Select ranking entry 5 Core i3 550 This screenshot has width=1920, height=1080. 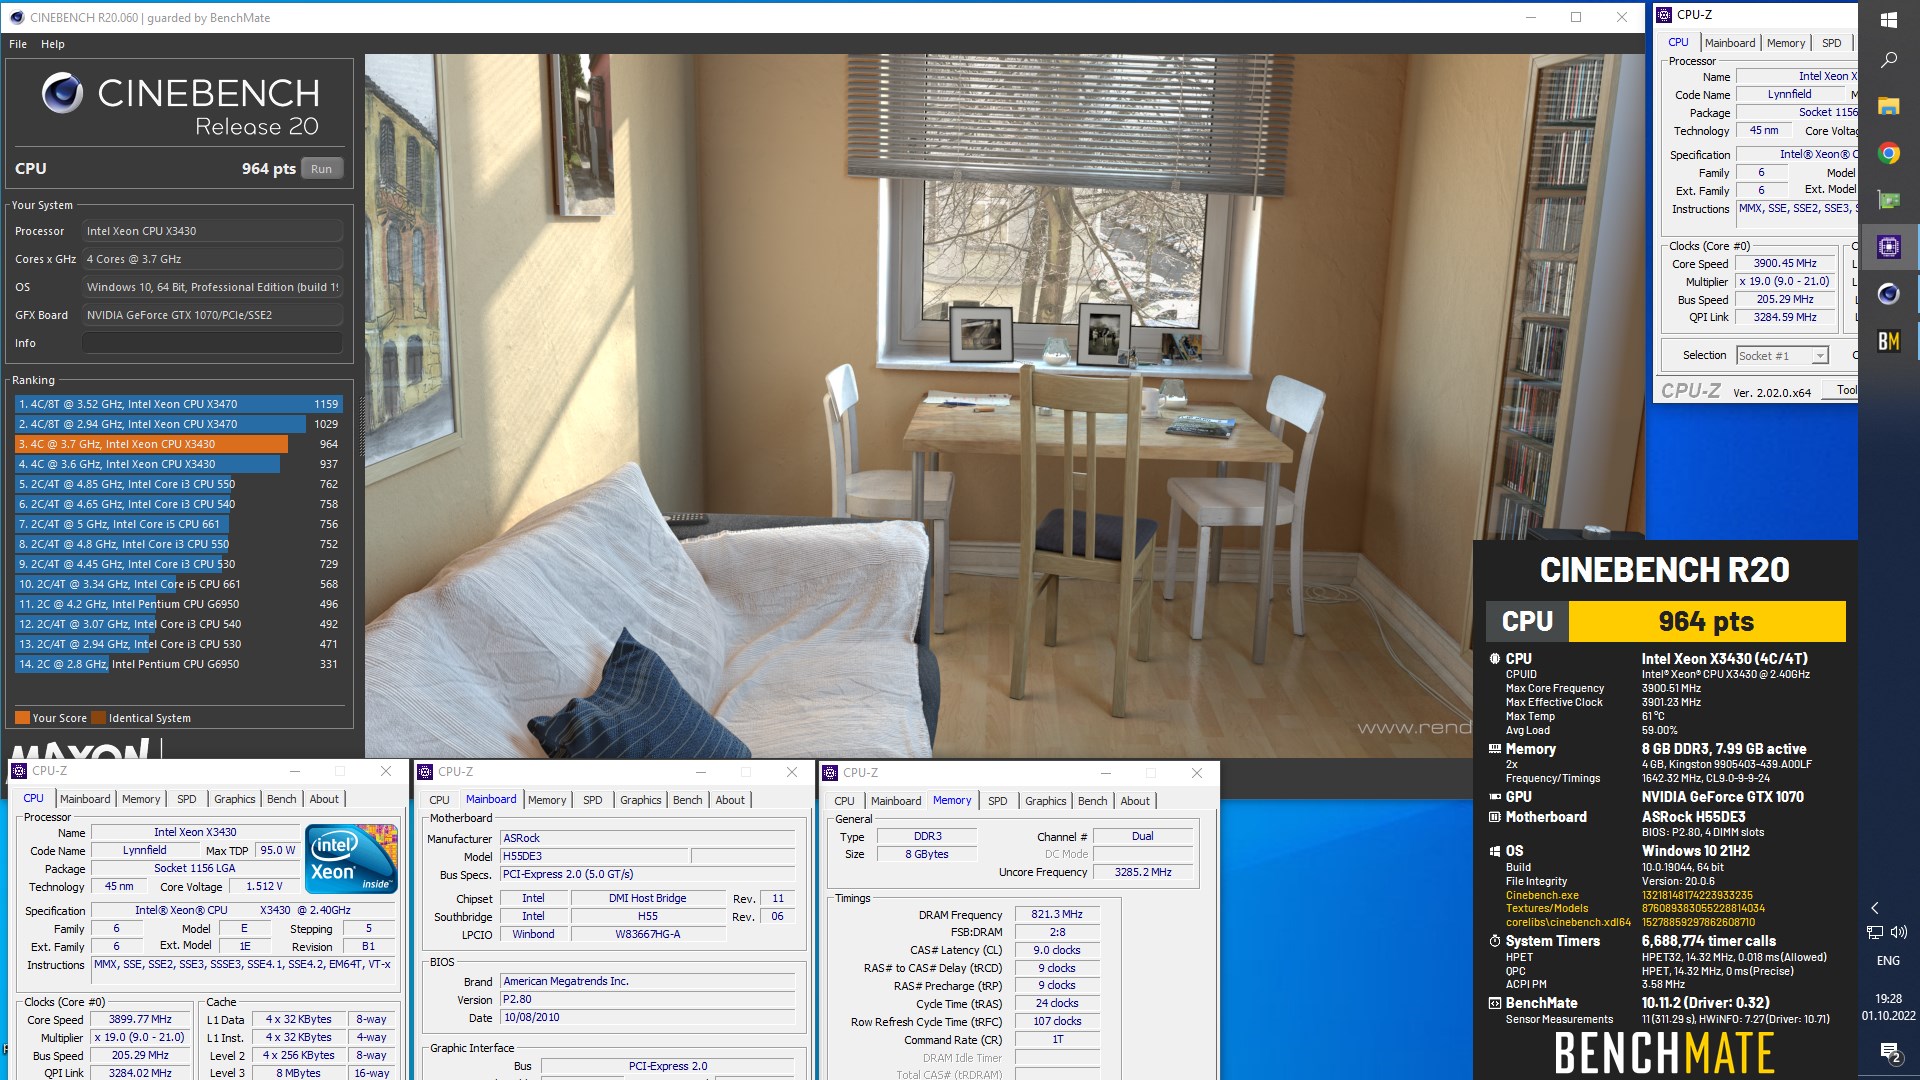click(x=178, y=484)
